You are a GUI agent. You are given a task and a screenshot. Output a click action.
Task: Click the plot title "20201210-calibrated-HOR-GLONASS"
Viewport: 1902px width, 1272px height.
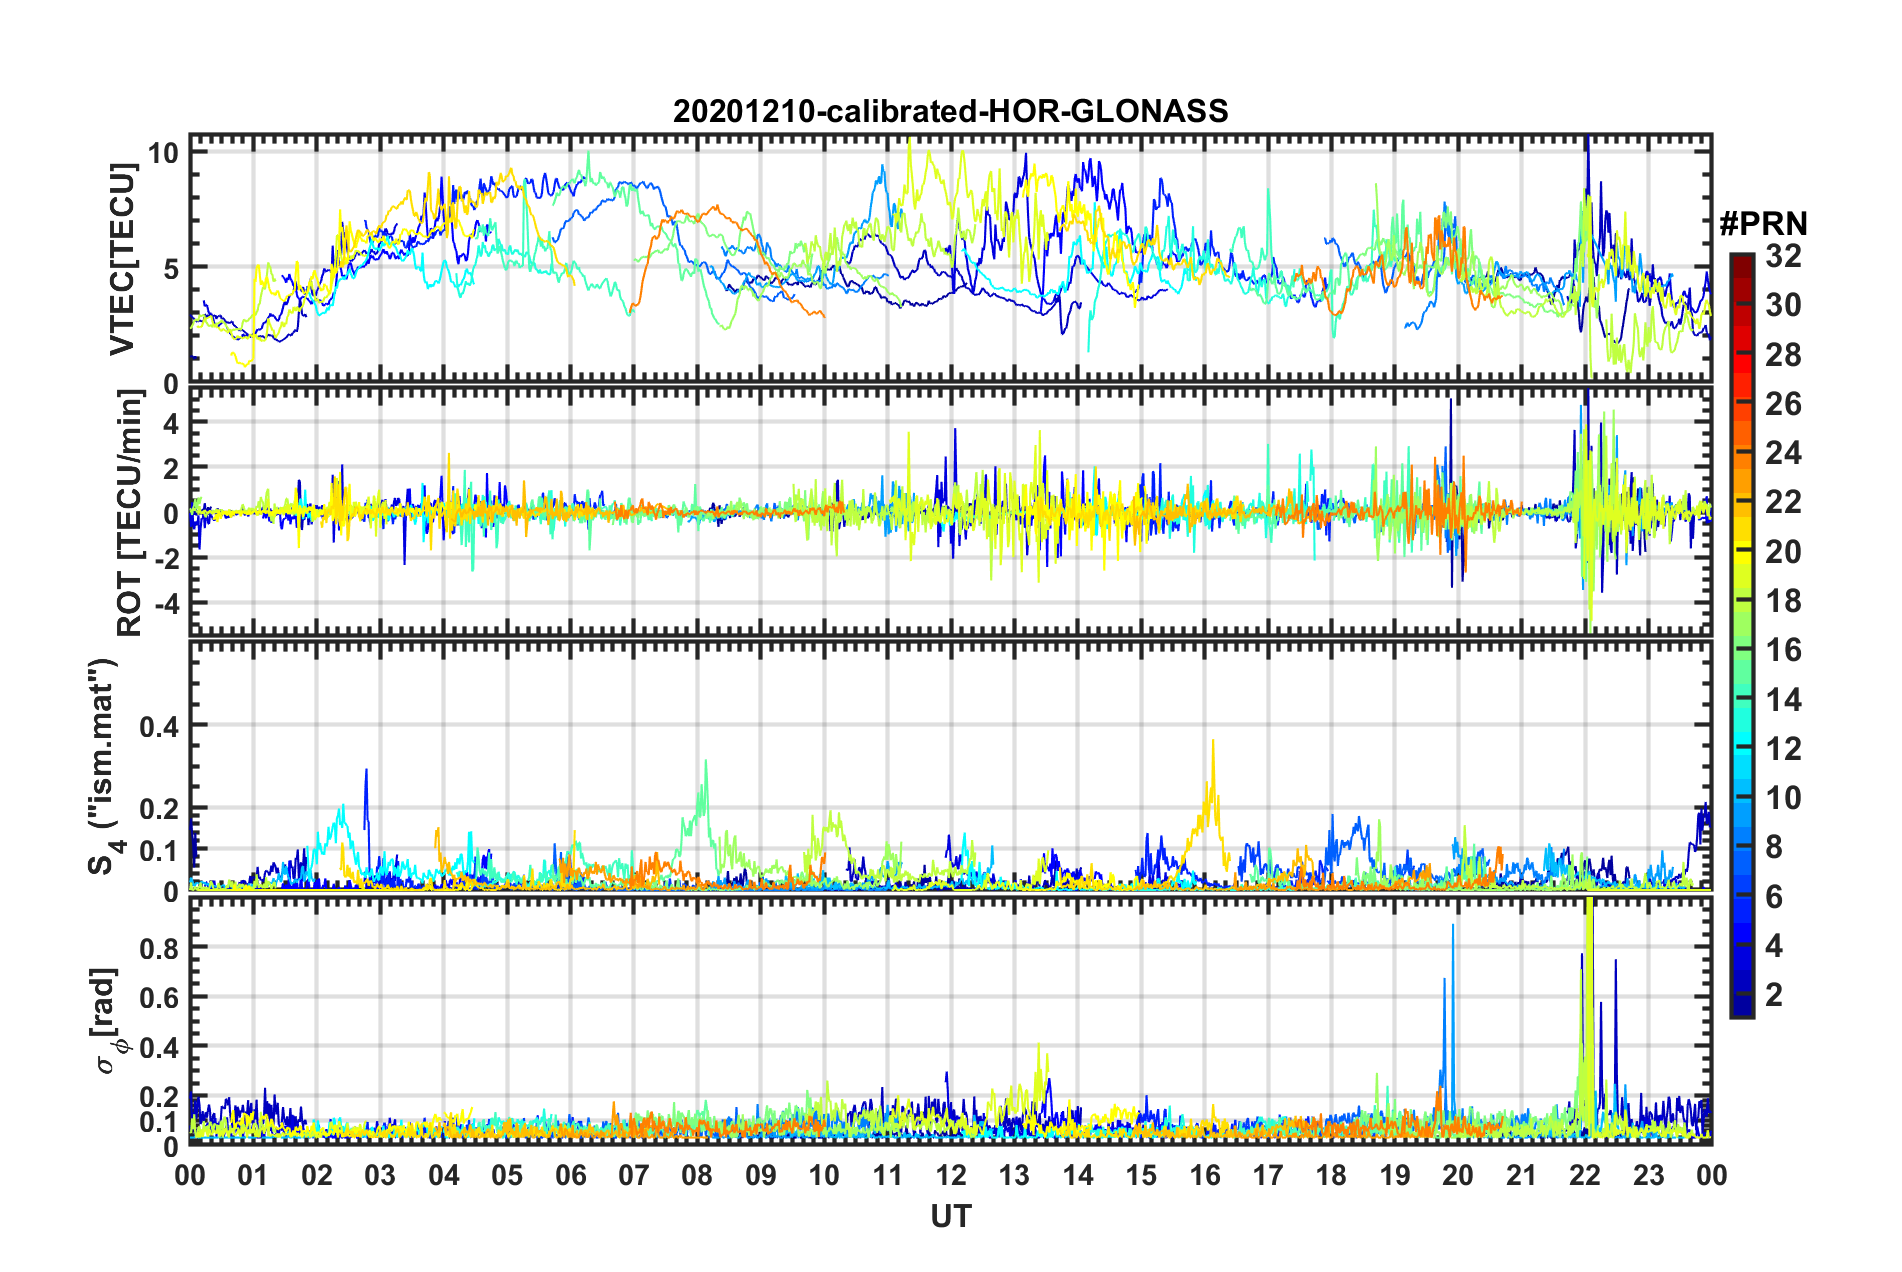950,111
